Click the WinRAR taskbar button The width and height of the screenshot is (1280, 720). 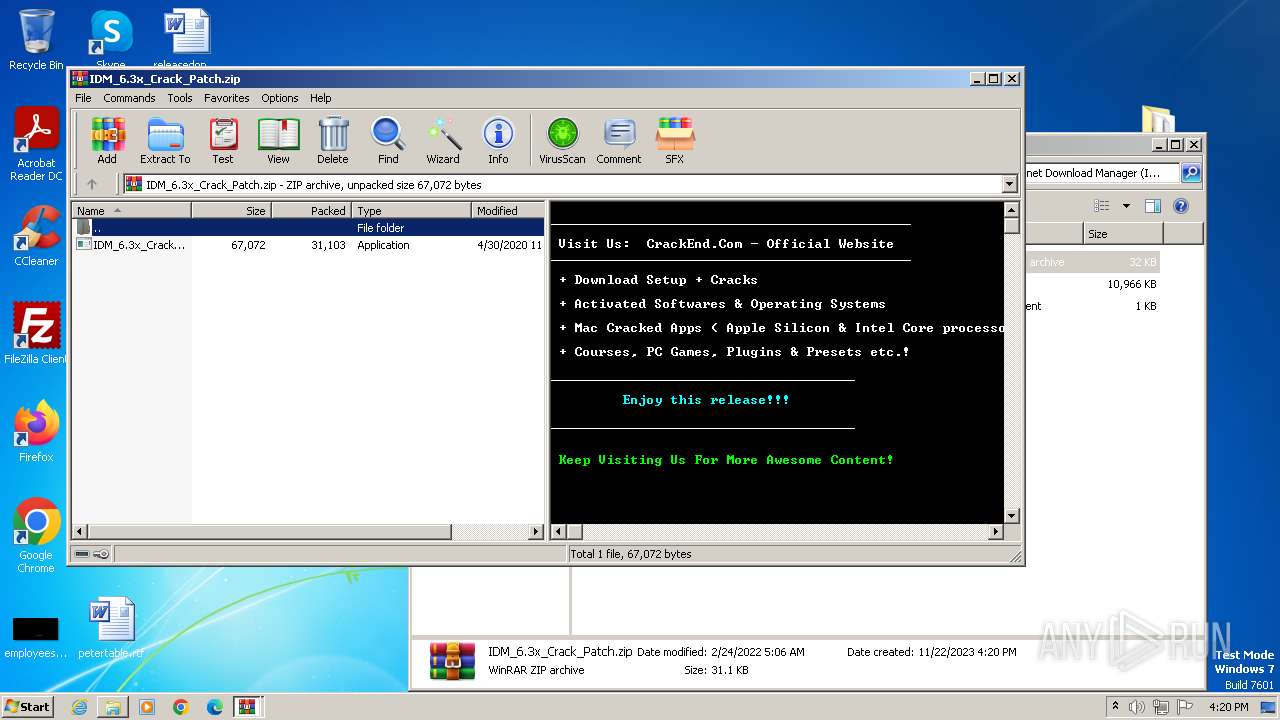coord(248,707)
